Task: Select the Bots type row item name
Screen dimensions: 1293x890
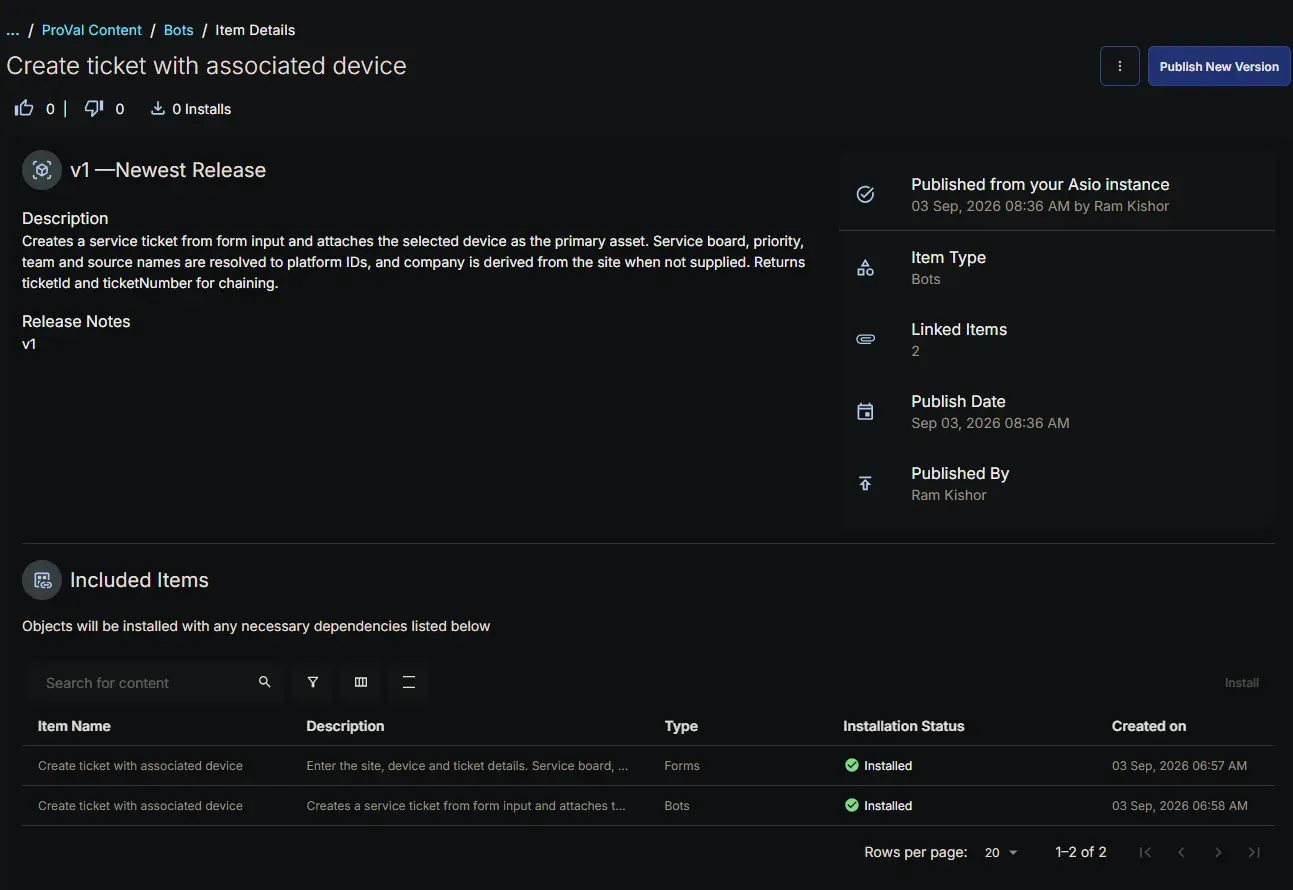Action: point(140,805)
